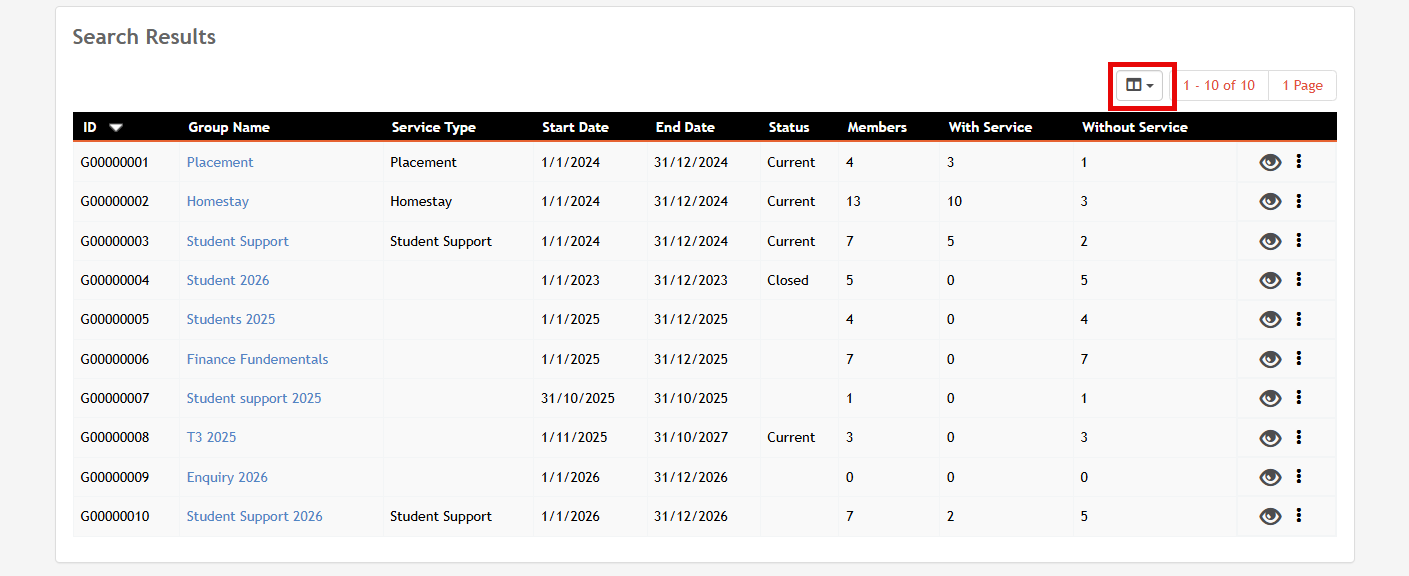Click the '1 - 10 of 10' pager button

click(1219, 85)
